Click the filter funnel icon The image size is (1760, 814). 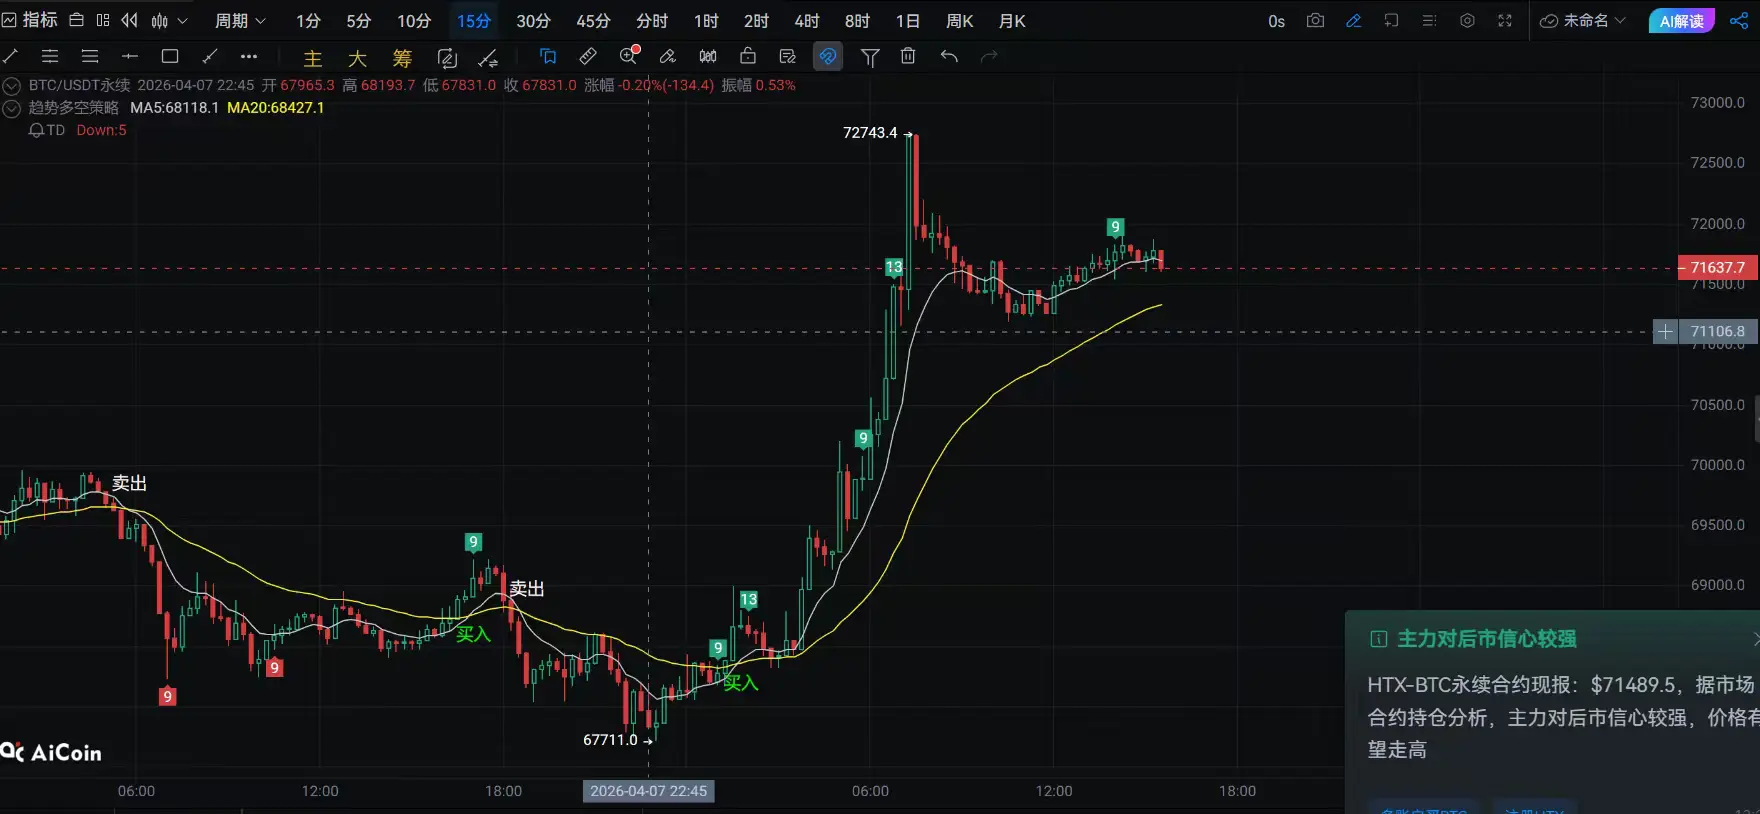click(870, 57)
